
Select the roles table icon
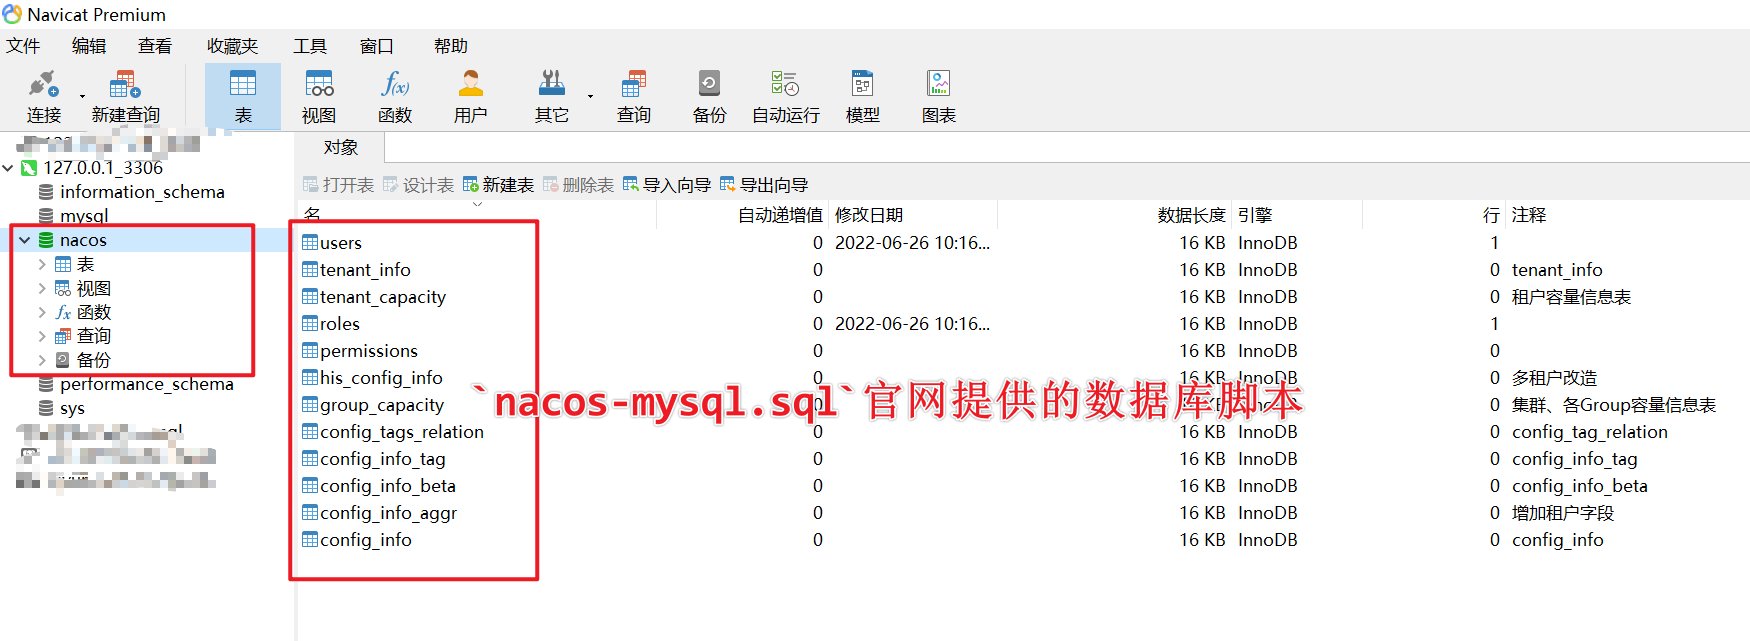point(310,324)
